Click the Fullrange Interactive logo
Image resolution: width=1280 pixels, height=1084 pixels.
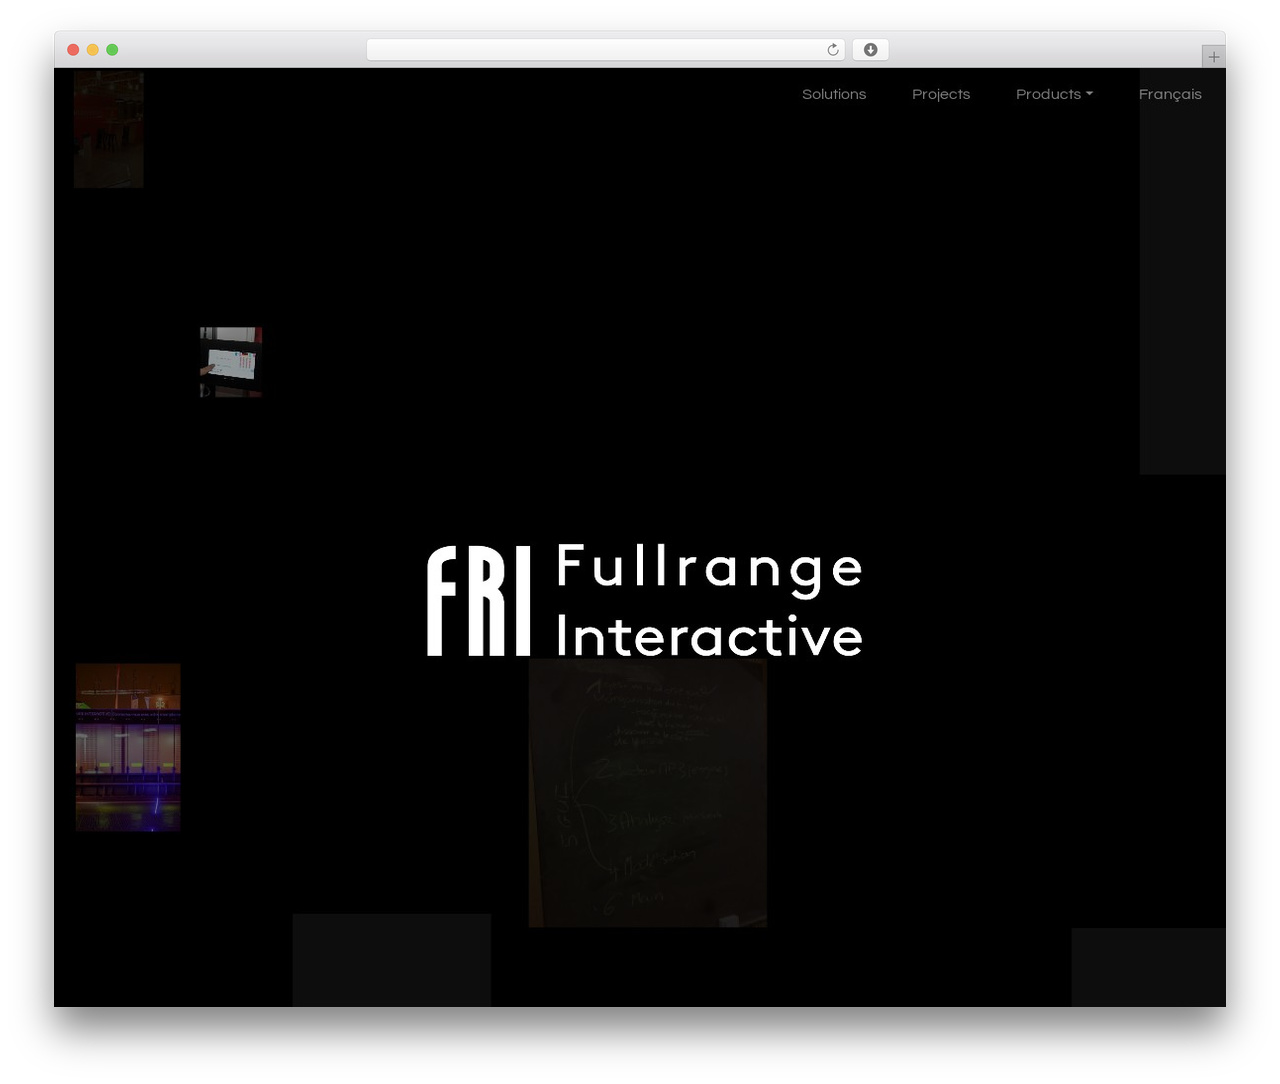(645, 600)
